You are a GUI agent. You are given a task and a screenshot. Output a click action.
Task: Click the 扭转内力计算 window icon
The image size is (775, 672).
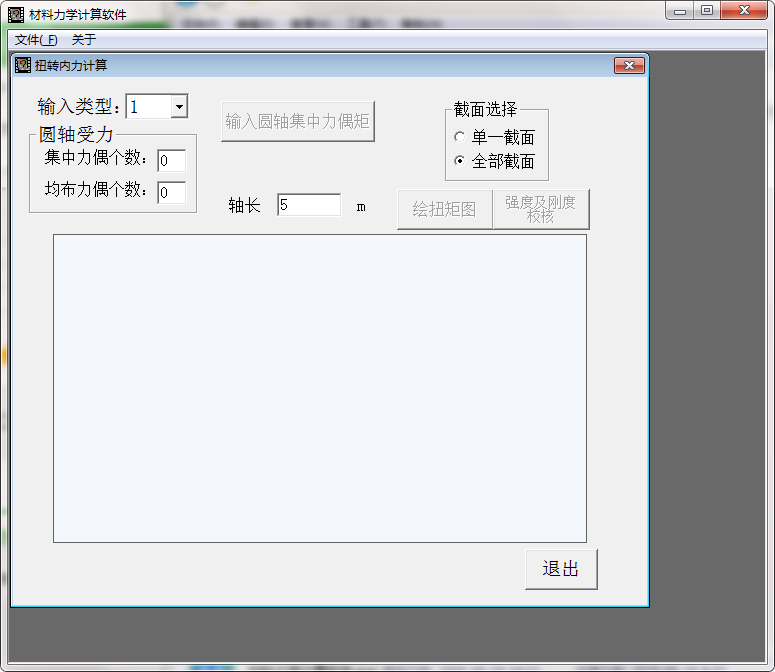pyautogui.click(x=23, y=66)
